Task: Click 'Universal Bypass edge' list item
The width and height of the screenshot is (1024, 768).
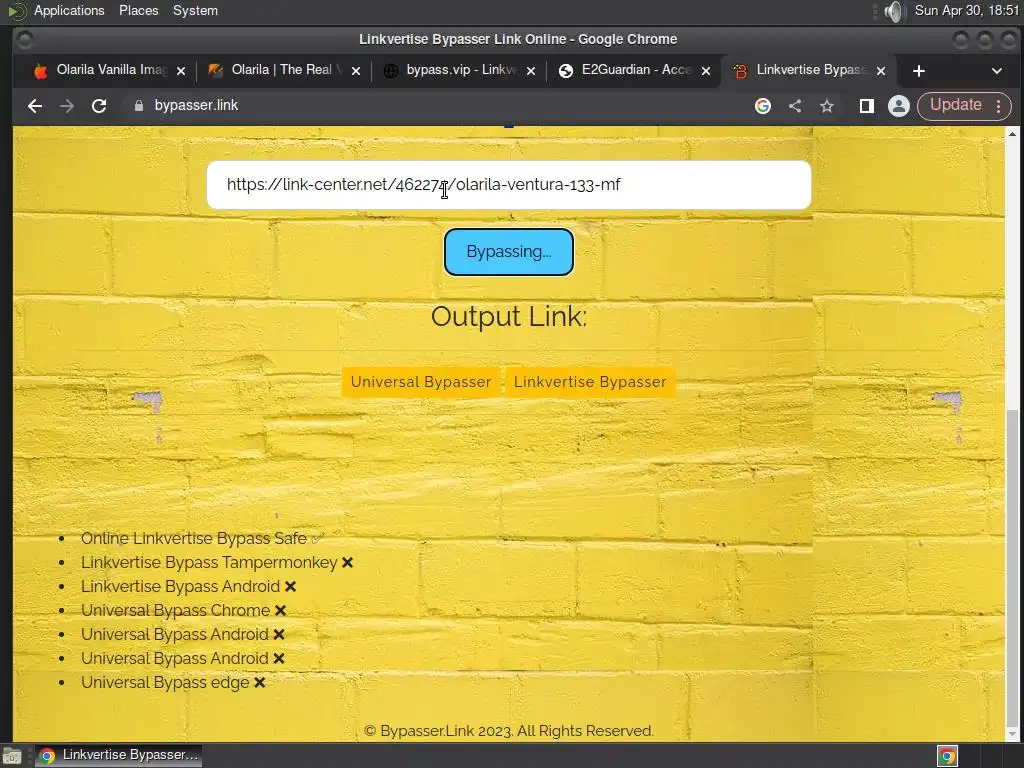Action: (173, 683)
